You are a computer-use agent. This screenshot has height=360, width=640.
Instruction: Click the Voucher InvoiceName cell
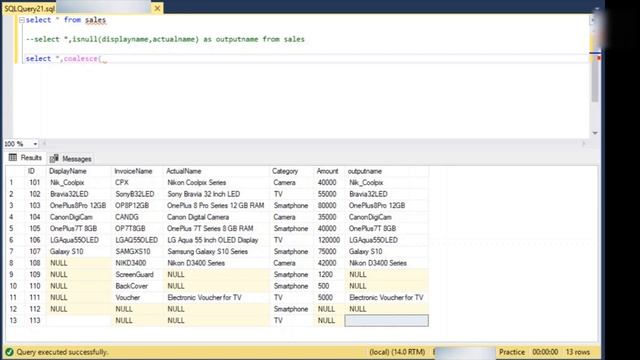[x=138, y=298]
